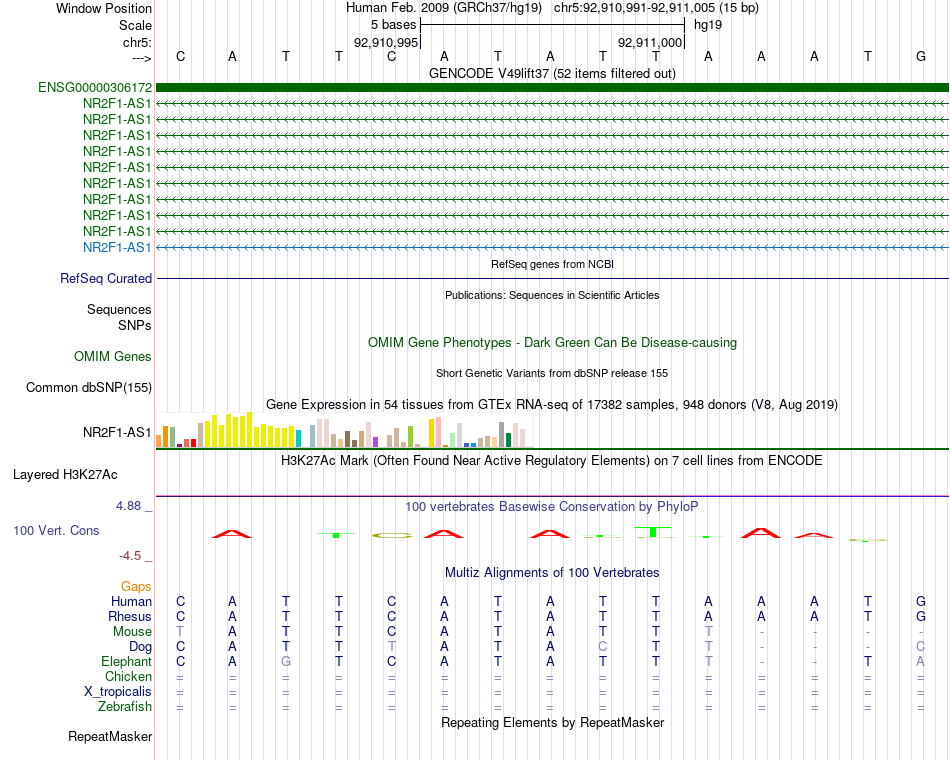
Task: Click the chr5: ruler label
Action: [x=138, y=42]
